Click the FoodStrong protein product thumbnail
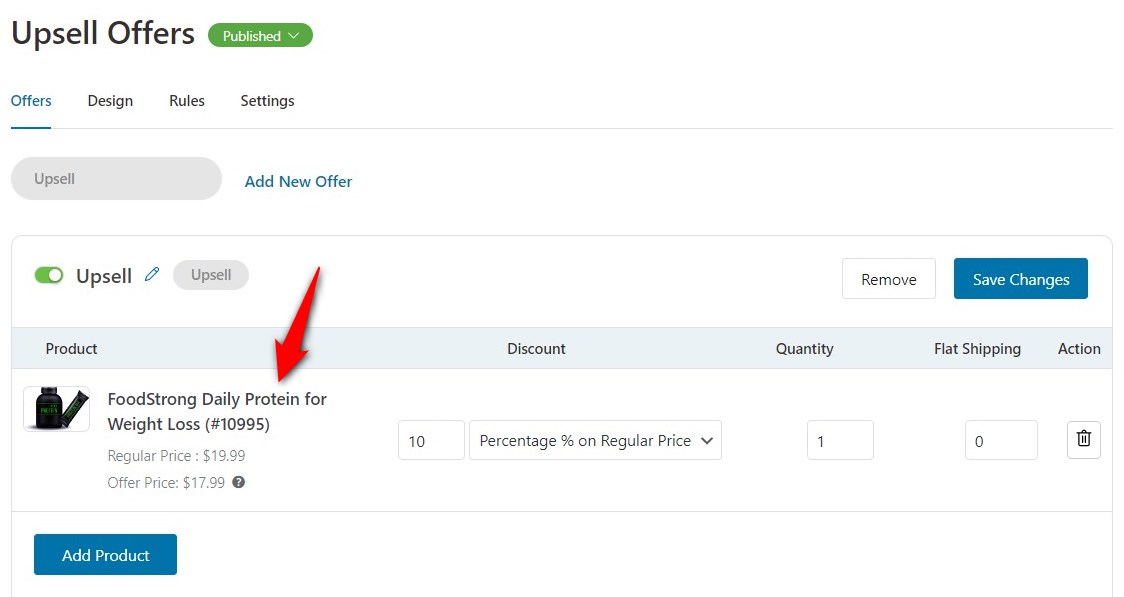The height and width of the screenshot is (597, 1124). pos(56,410)
